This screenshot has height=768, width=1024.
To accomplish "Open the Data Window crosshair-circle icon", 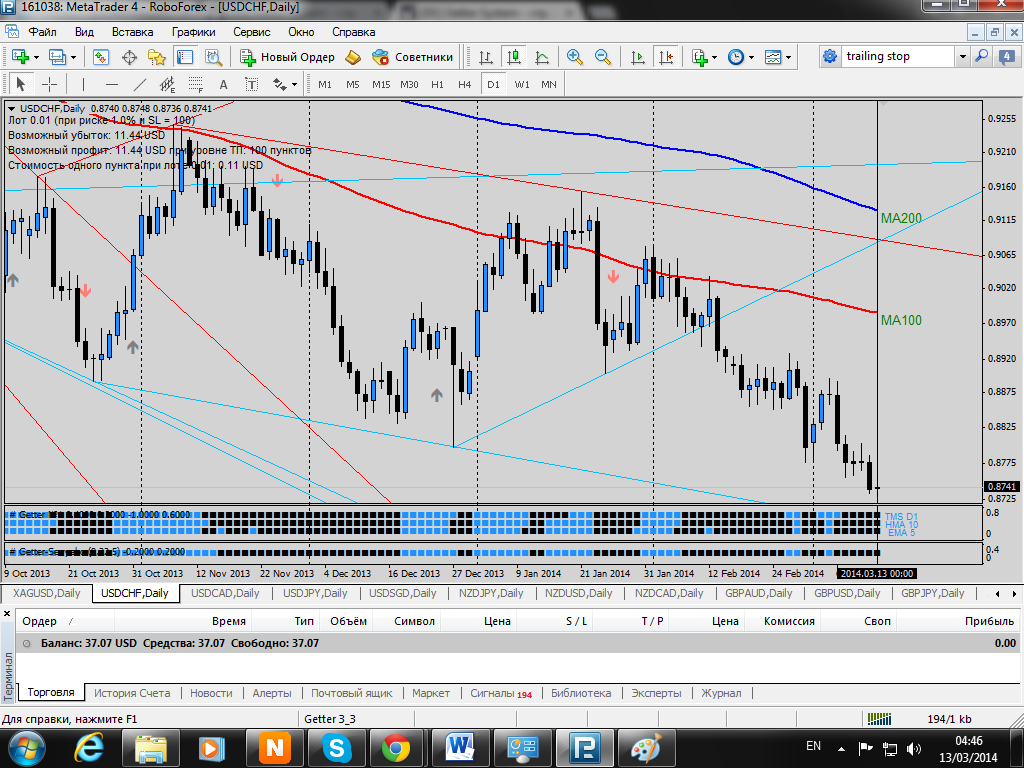I will pyautogui.click(x=129, y=57).
